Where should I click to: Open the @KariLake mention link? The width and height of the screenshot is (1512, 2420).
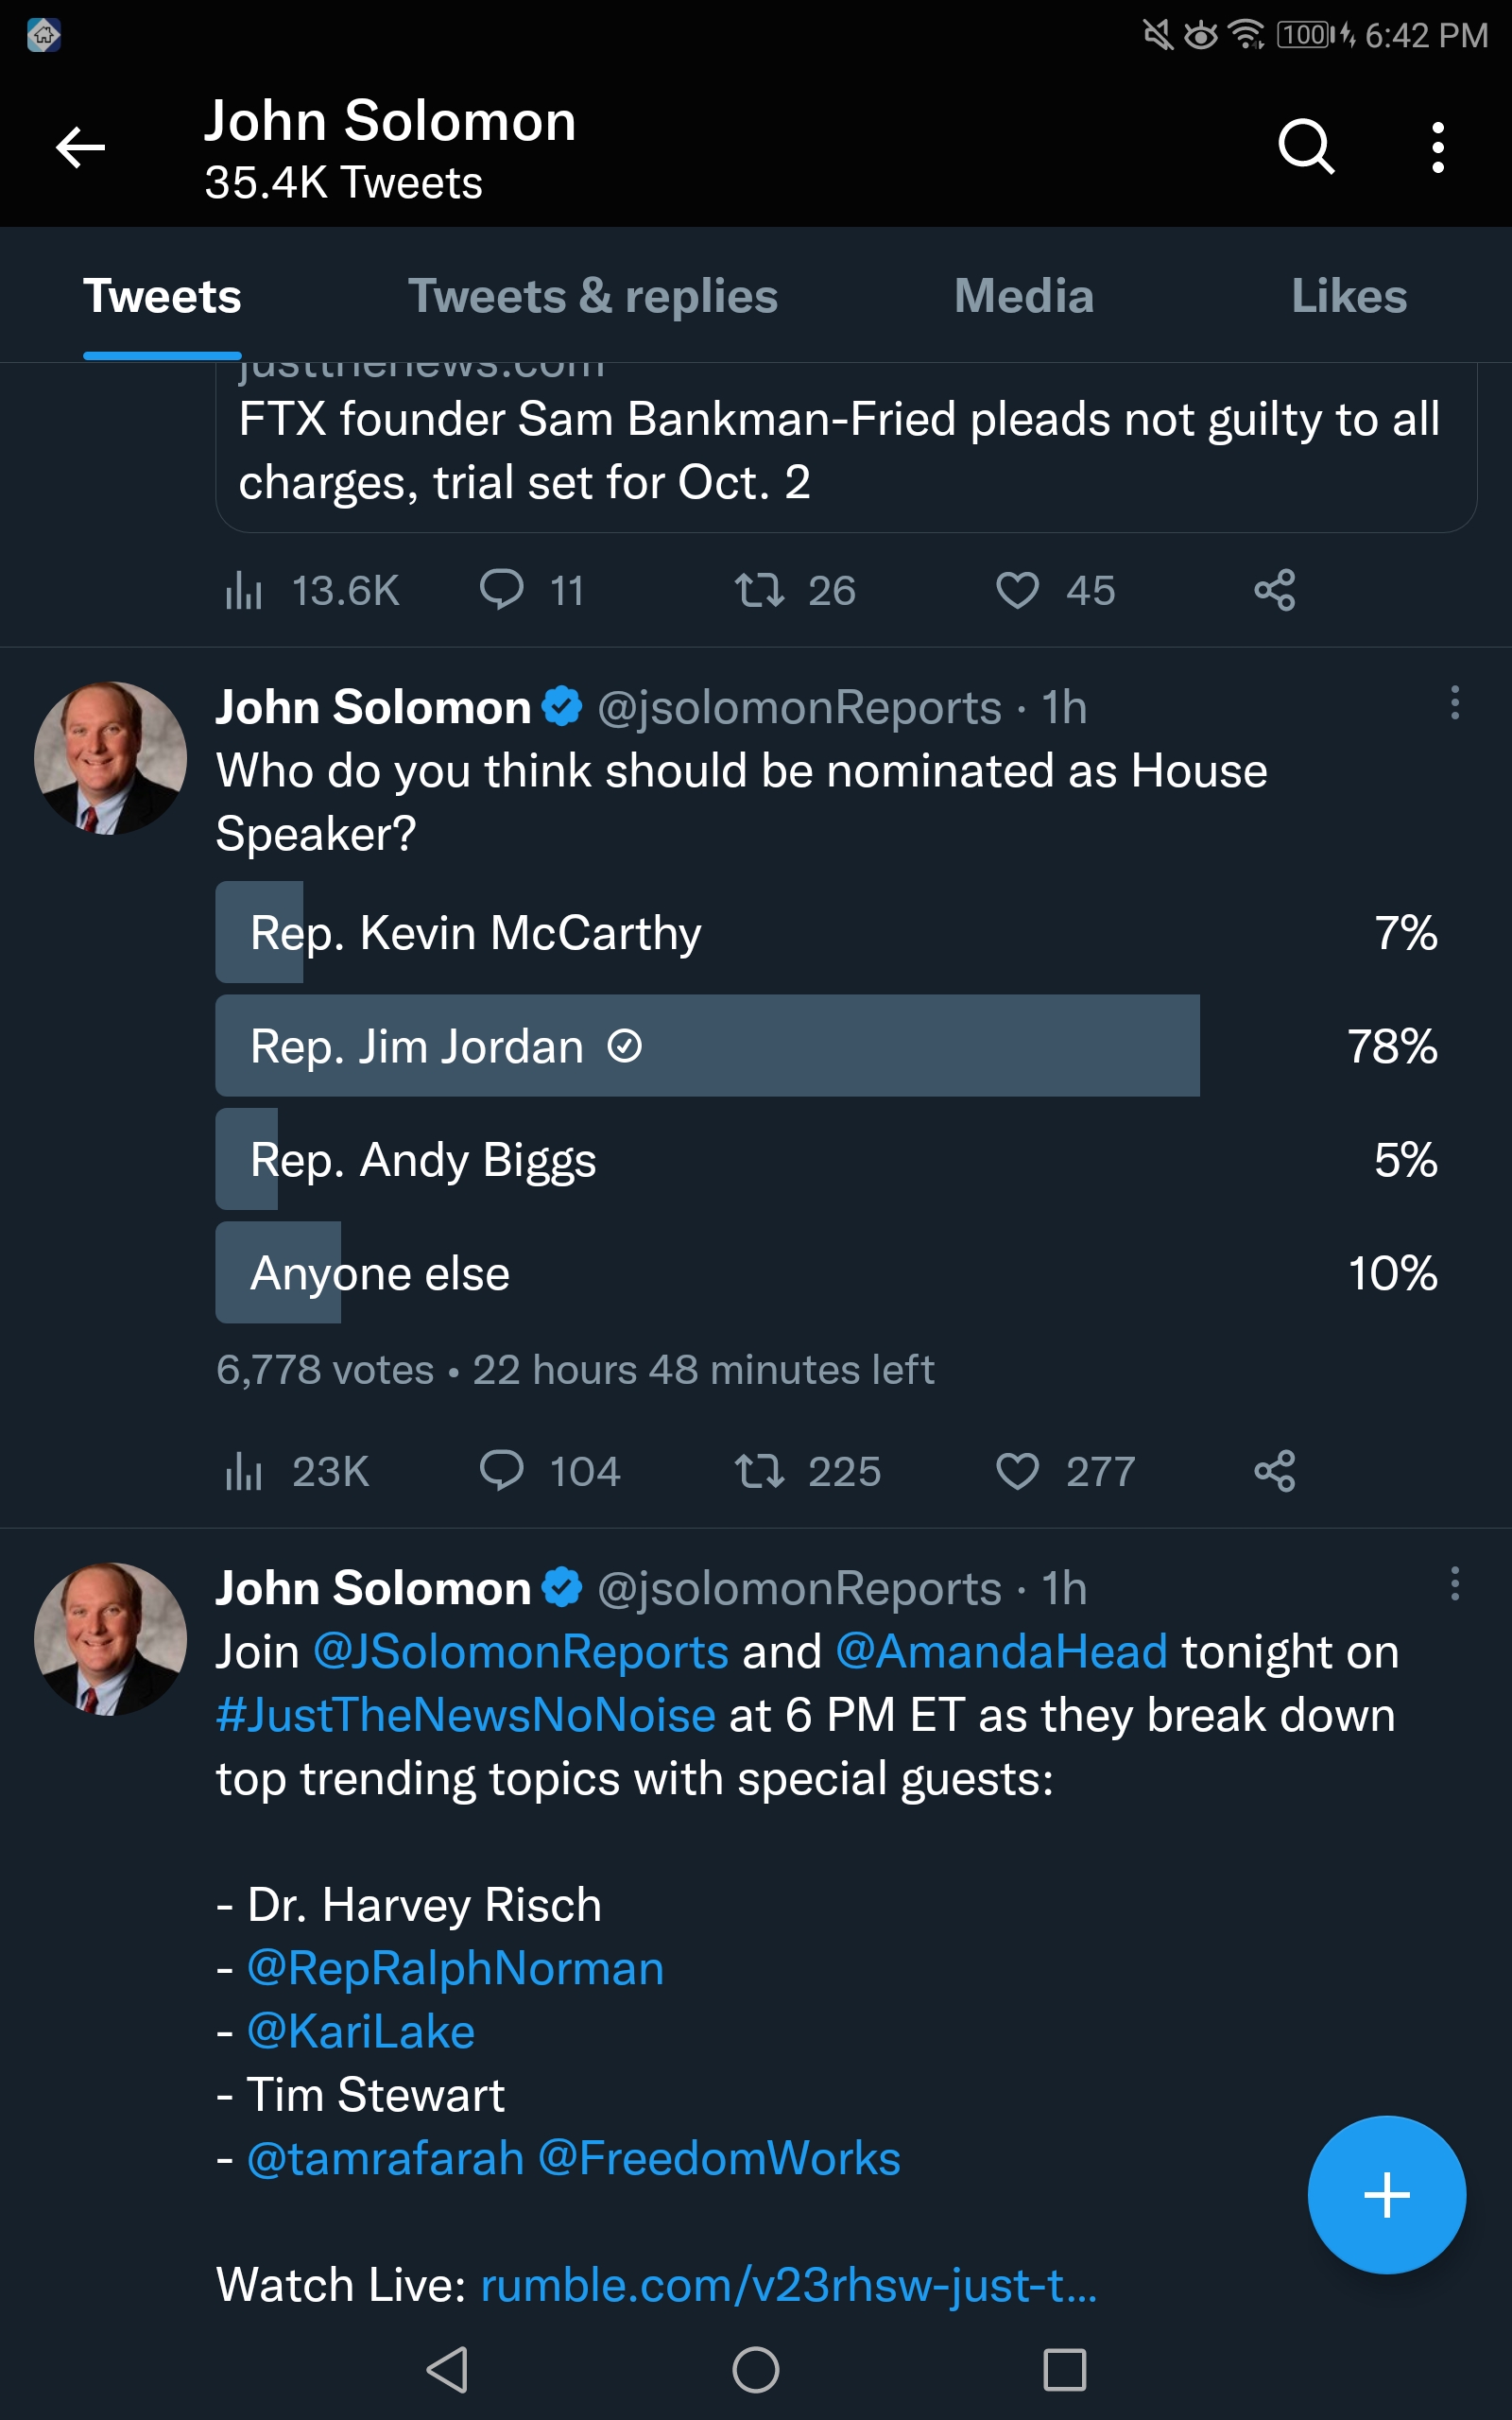point(360,2031)
